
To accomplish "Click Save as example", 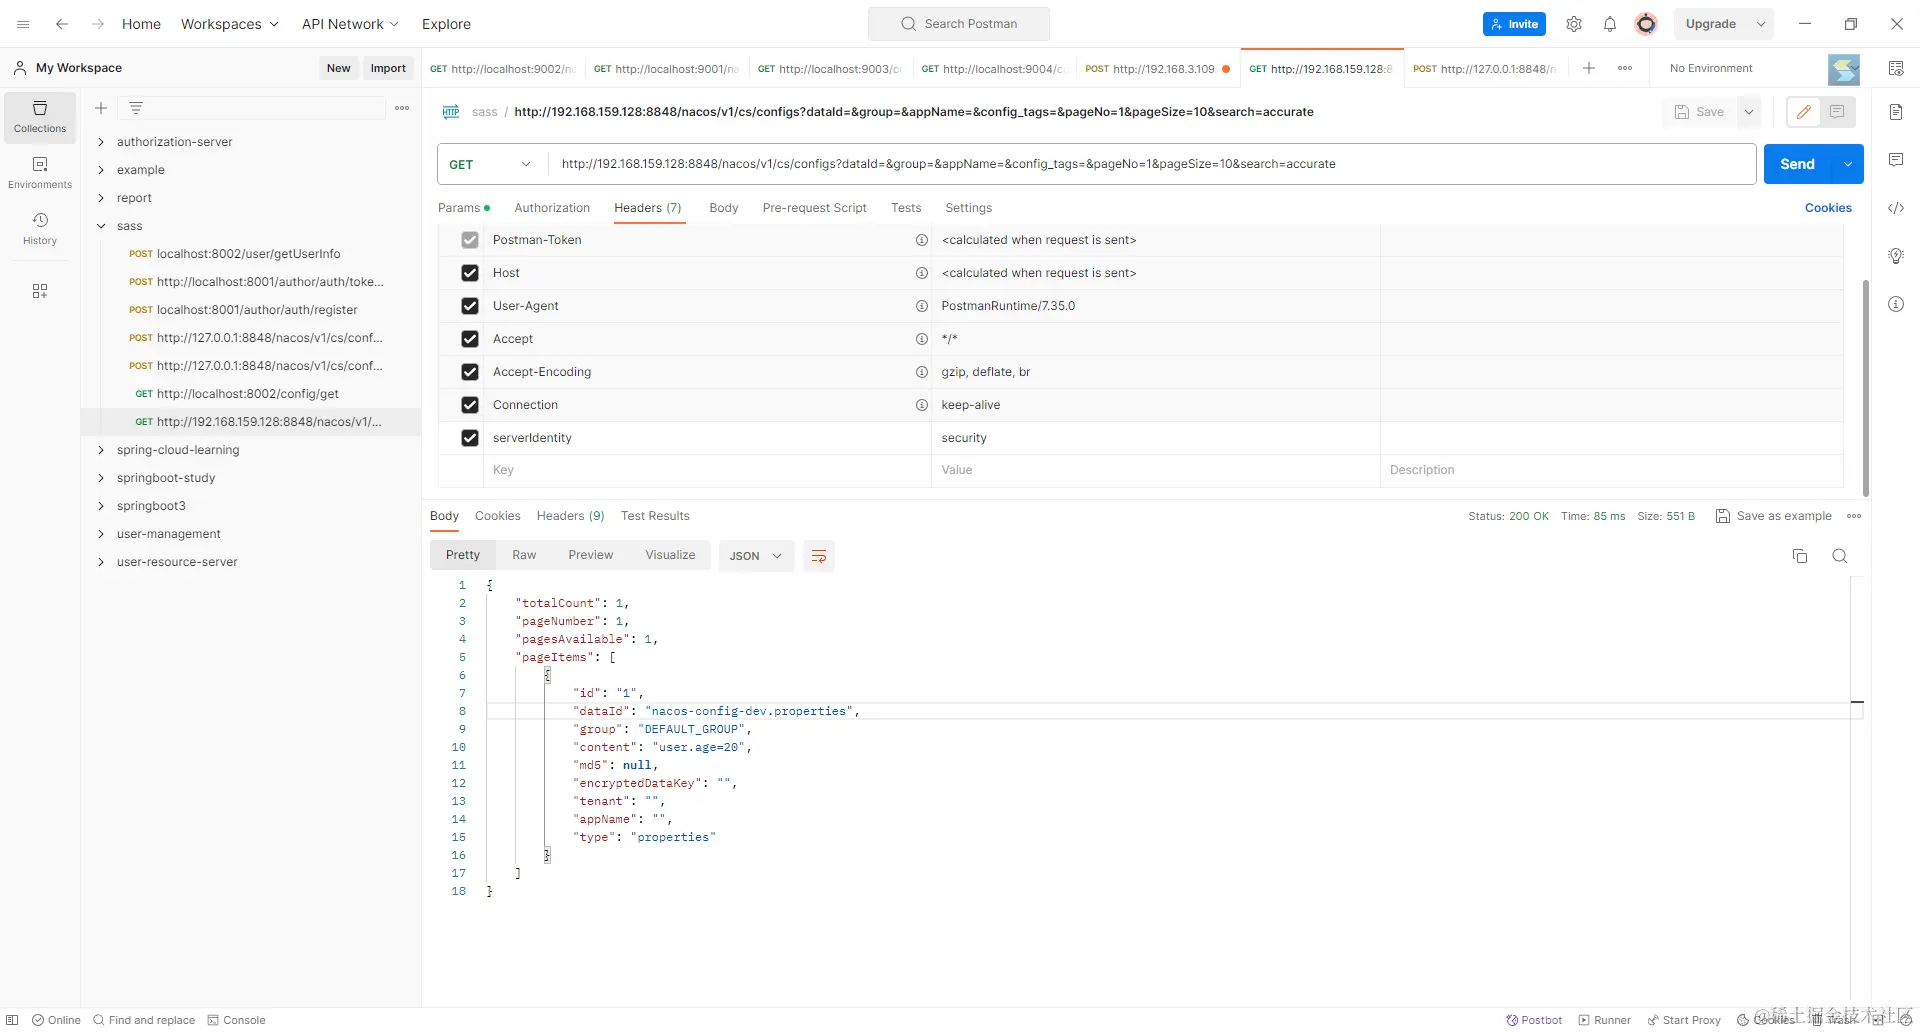I will 1774,516.
